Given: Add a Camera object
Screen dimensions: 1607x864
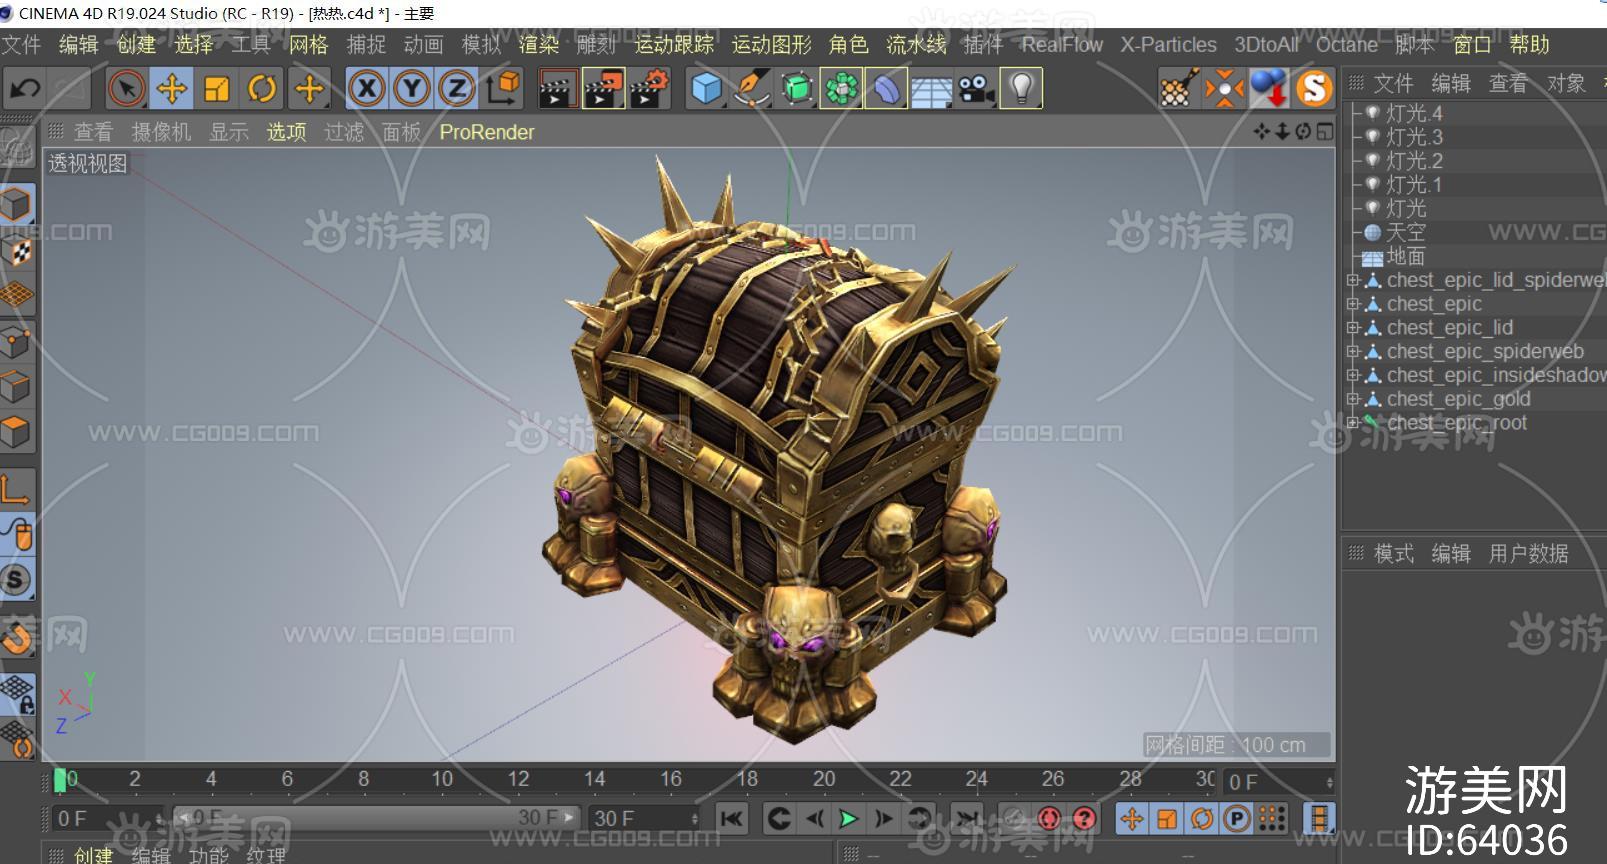Looking at the screenshot, I should [977, 89].
